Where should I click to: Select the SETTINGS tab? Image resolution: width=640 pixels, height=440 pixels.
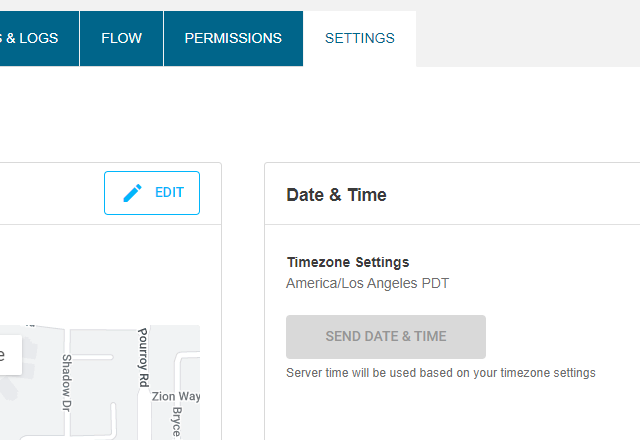click(359, 38)
